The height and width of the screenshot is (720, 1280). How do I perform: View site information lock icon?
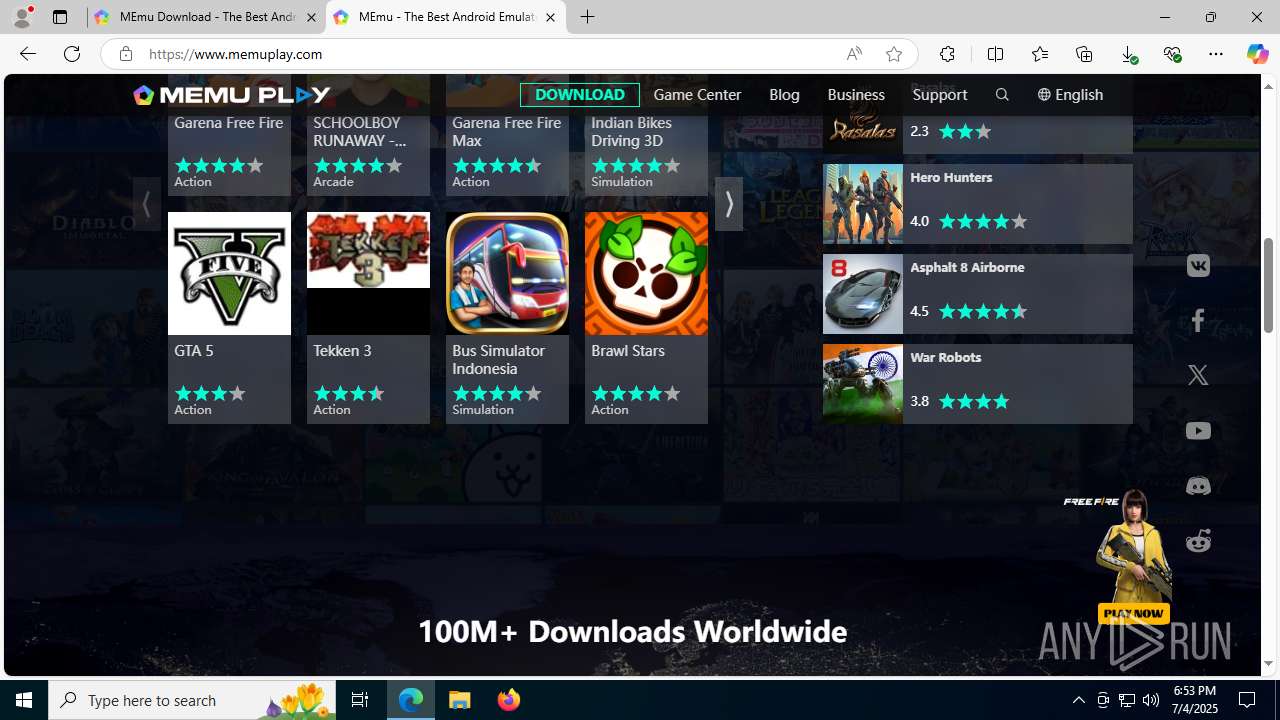125,54
